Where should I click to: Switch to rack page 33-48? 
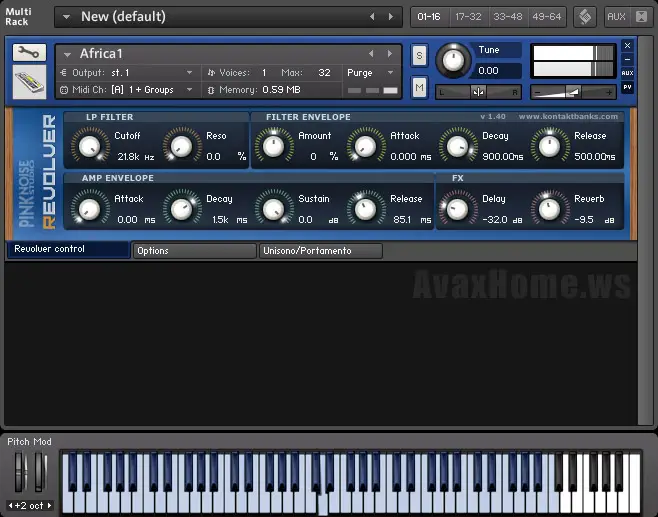(508, 17)
